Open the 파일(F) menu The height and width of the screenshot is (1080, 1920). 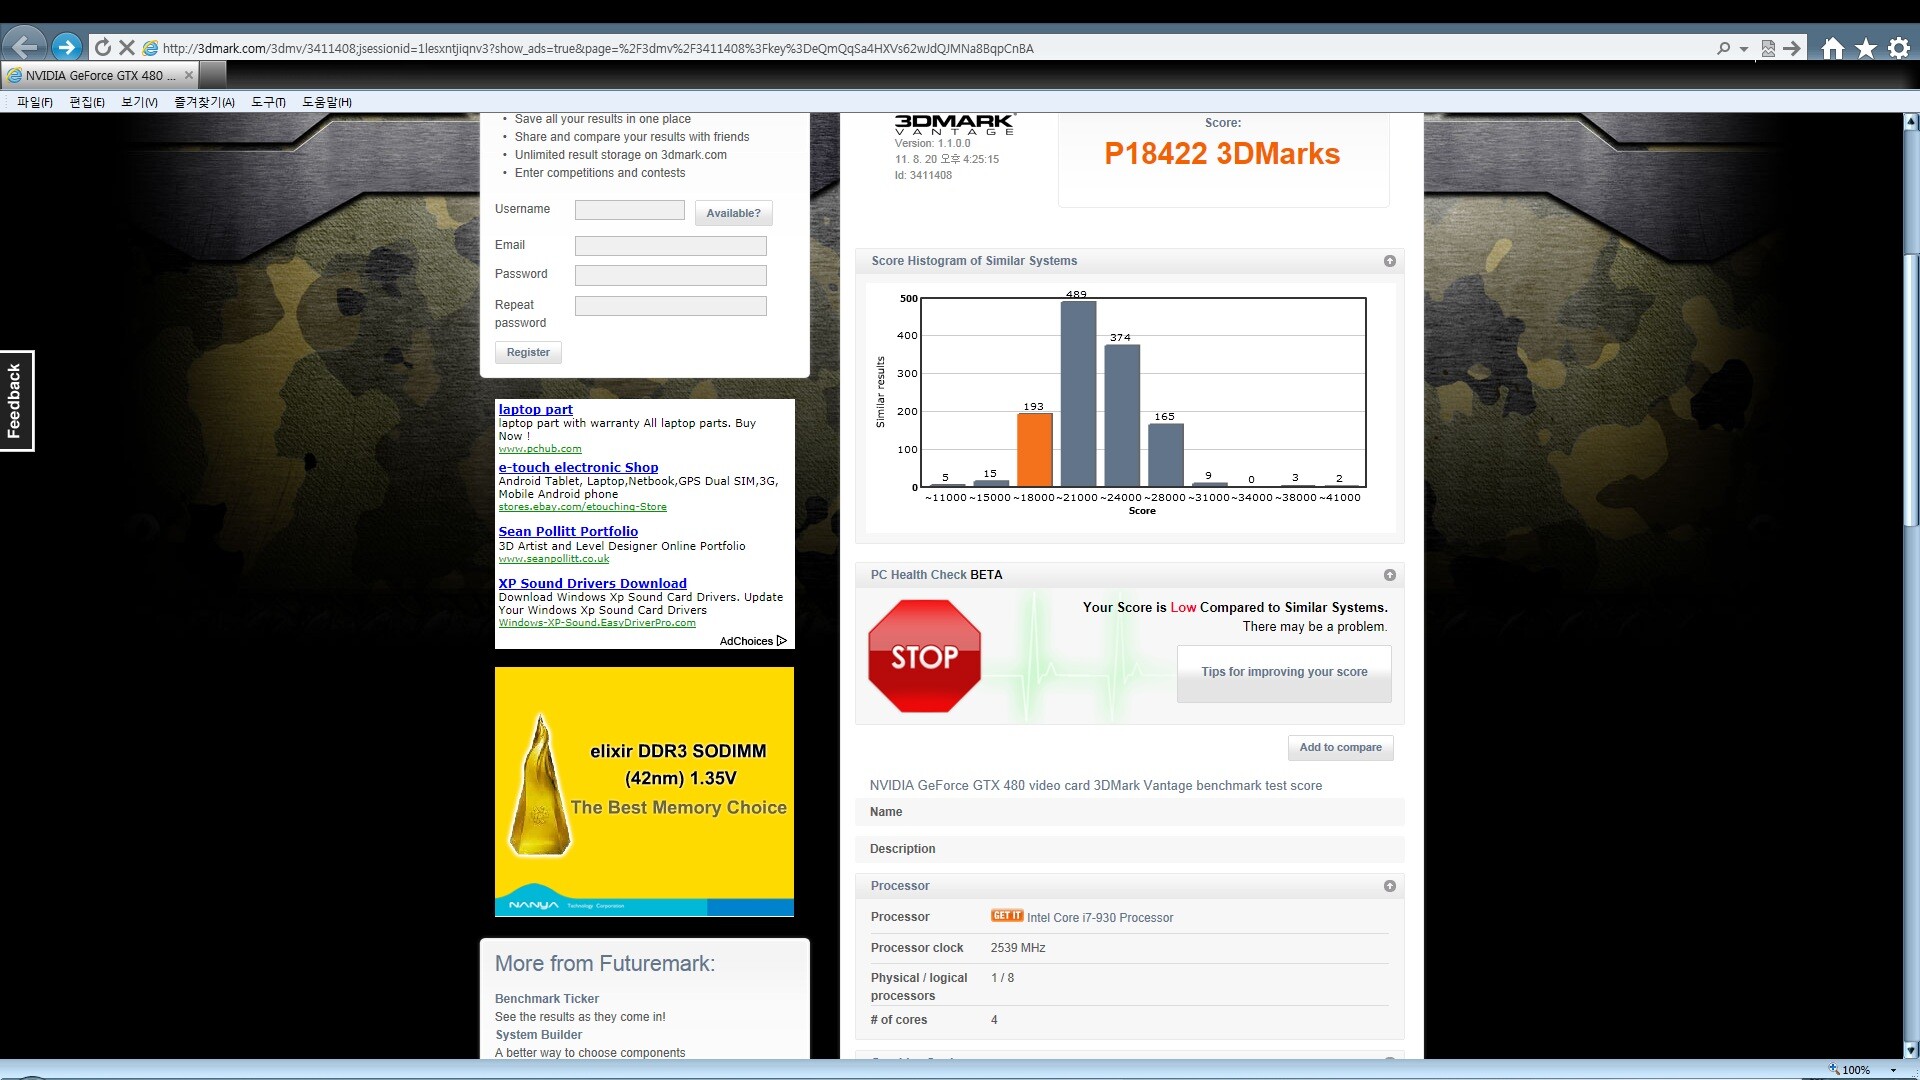pyautogui.click(x=35, y=102)
